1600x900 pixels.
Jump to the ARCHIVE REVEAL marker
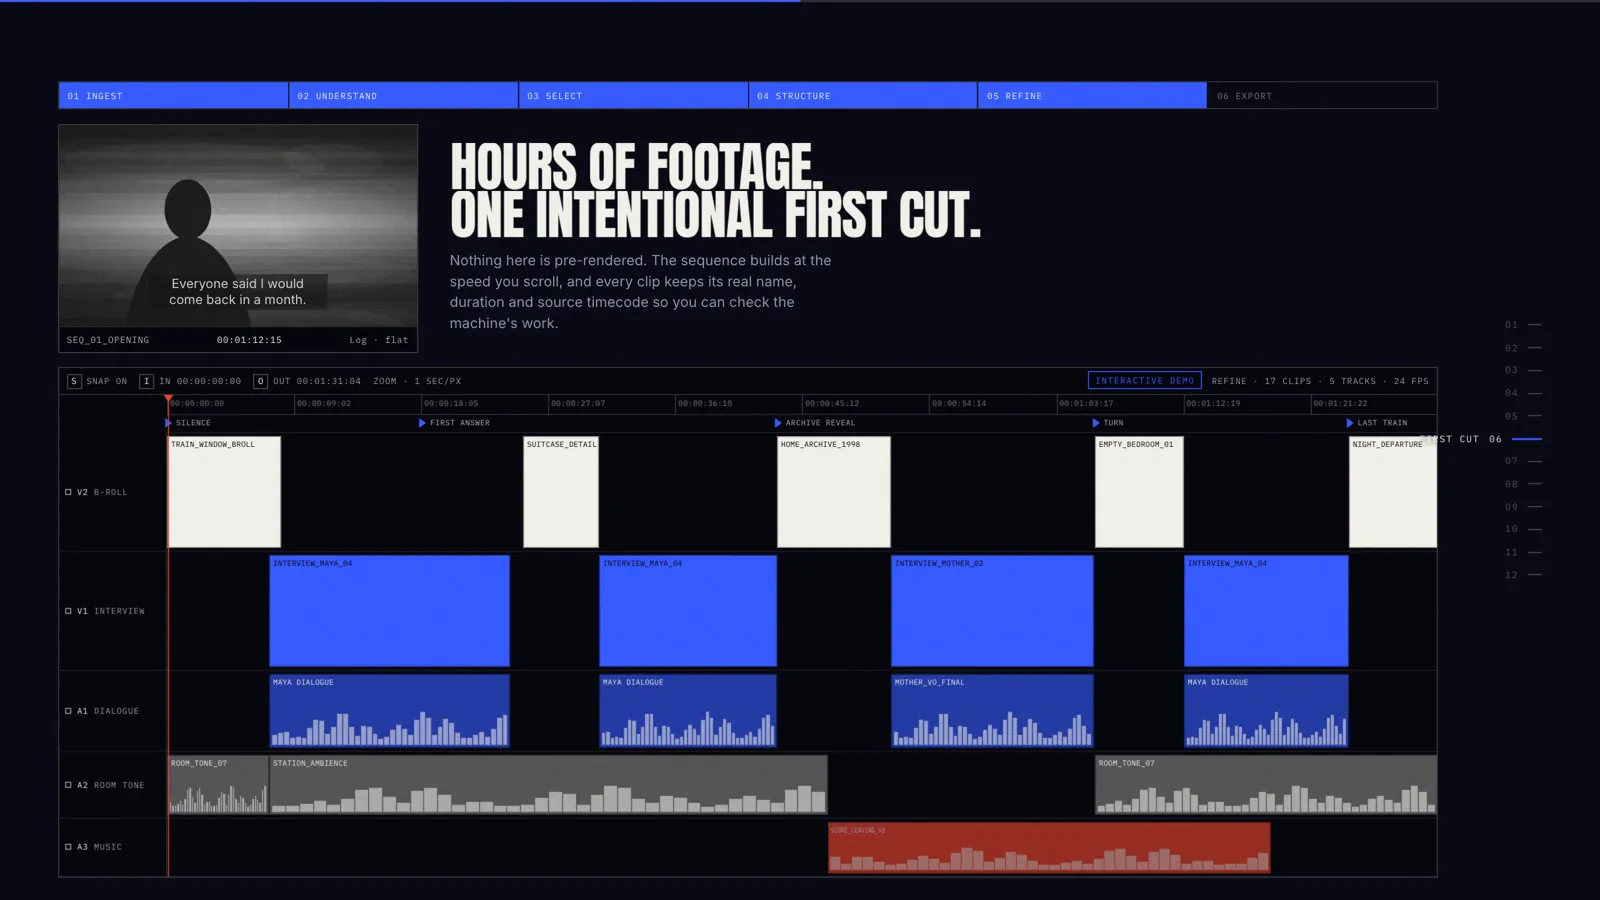point(815,423)
